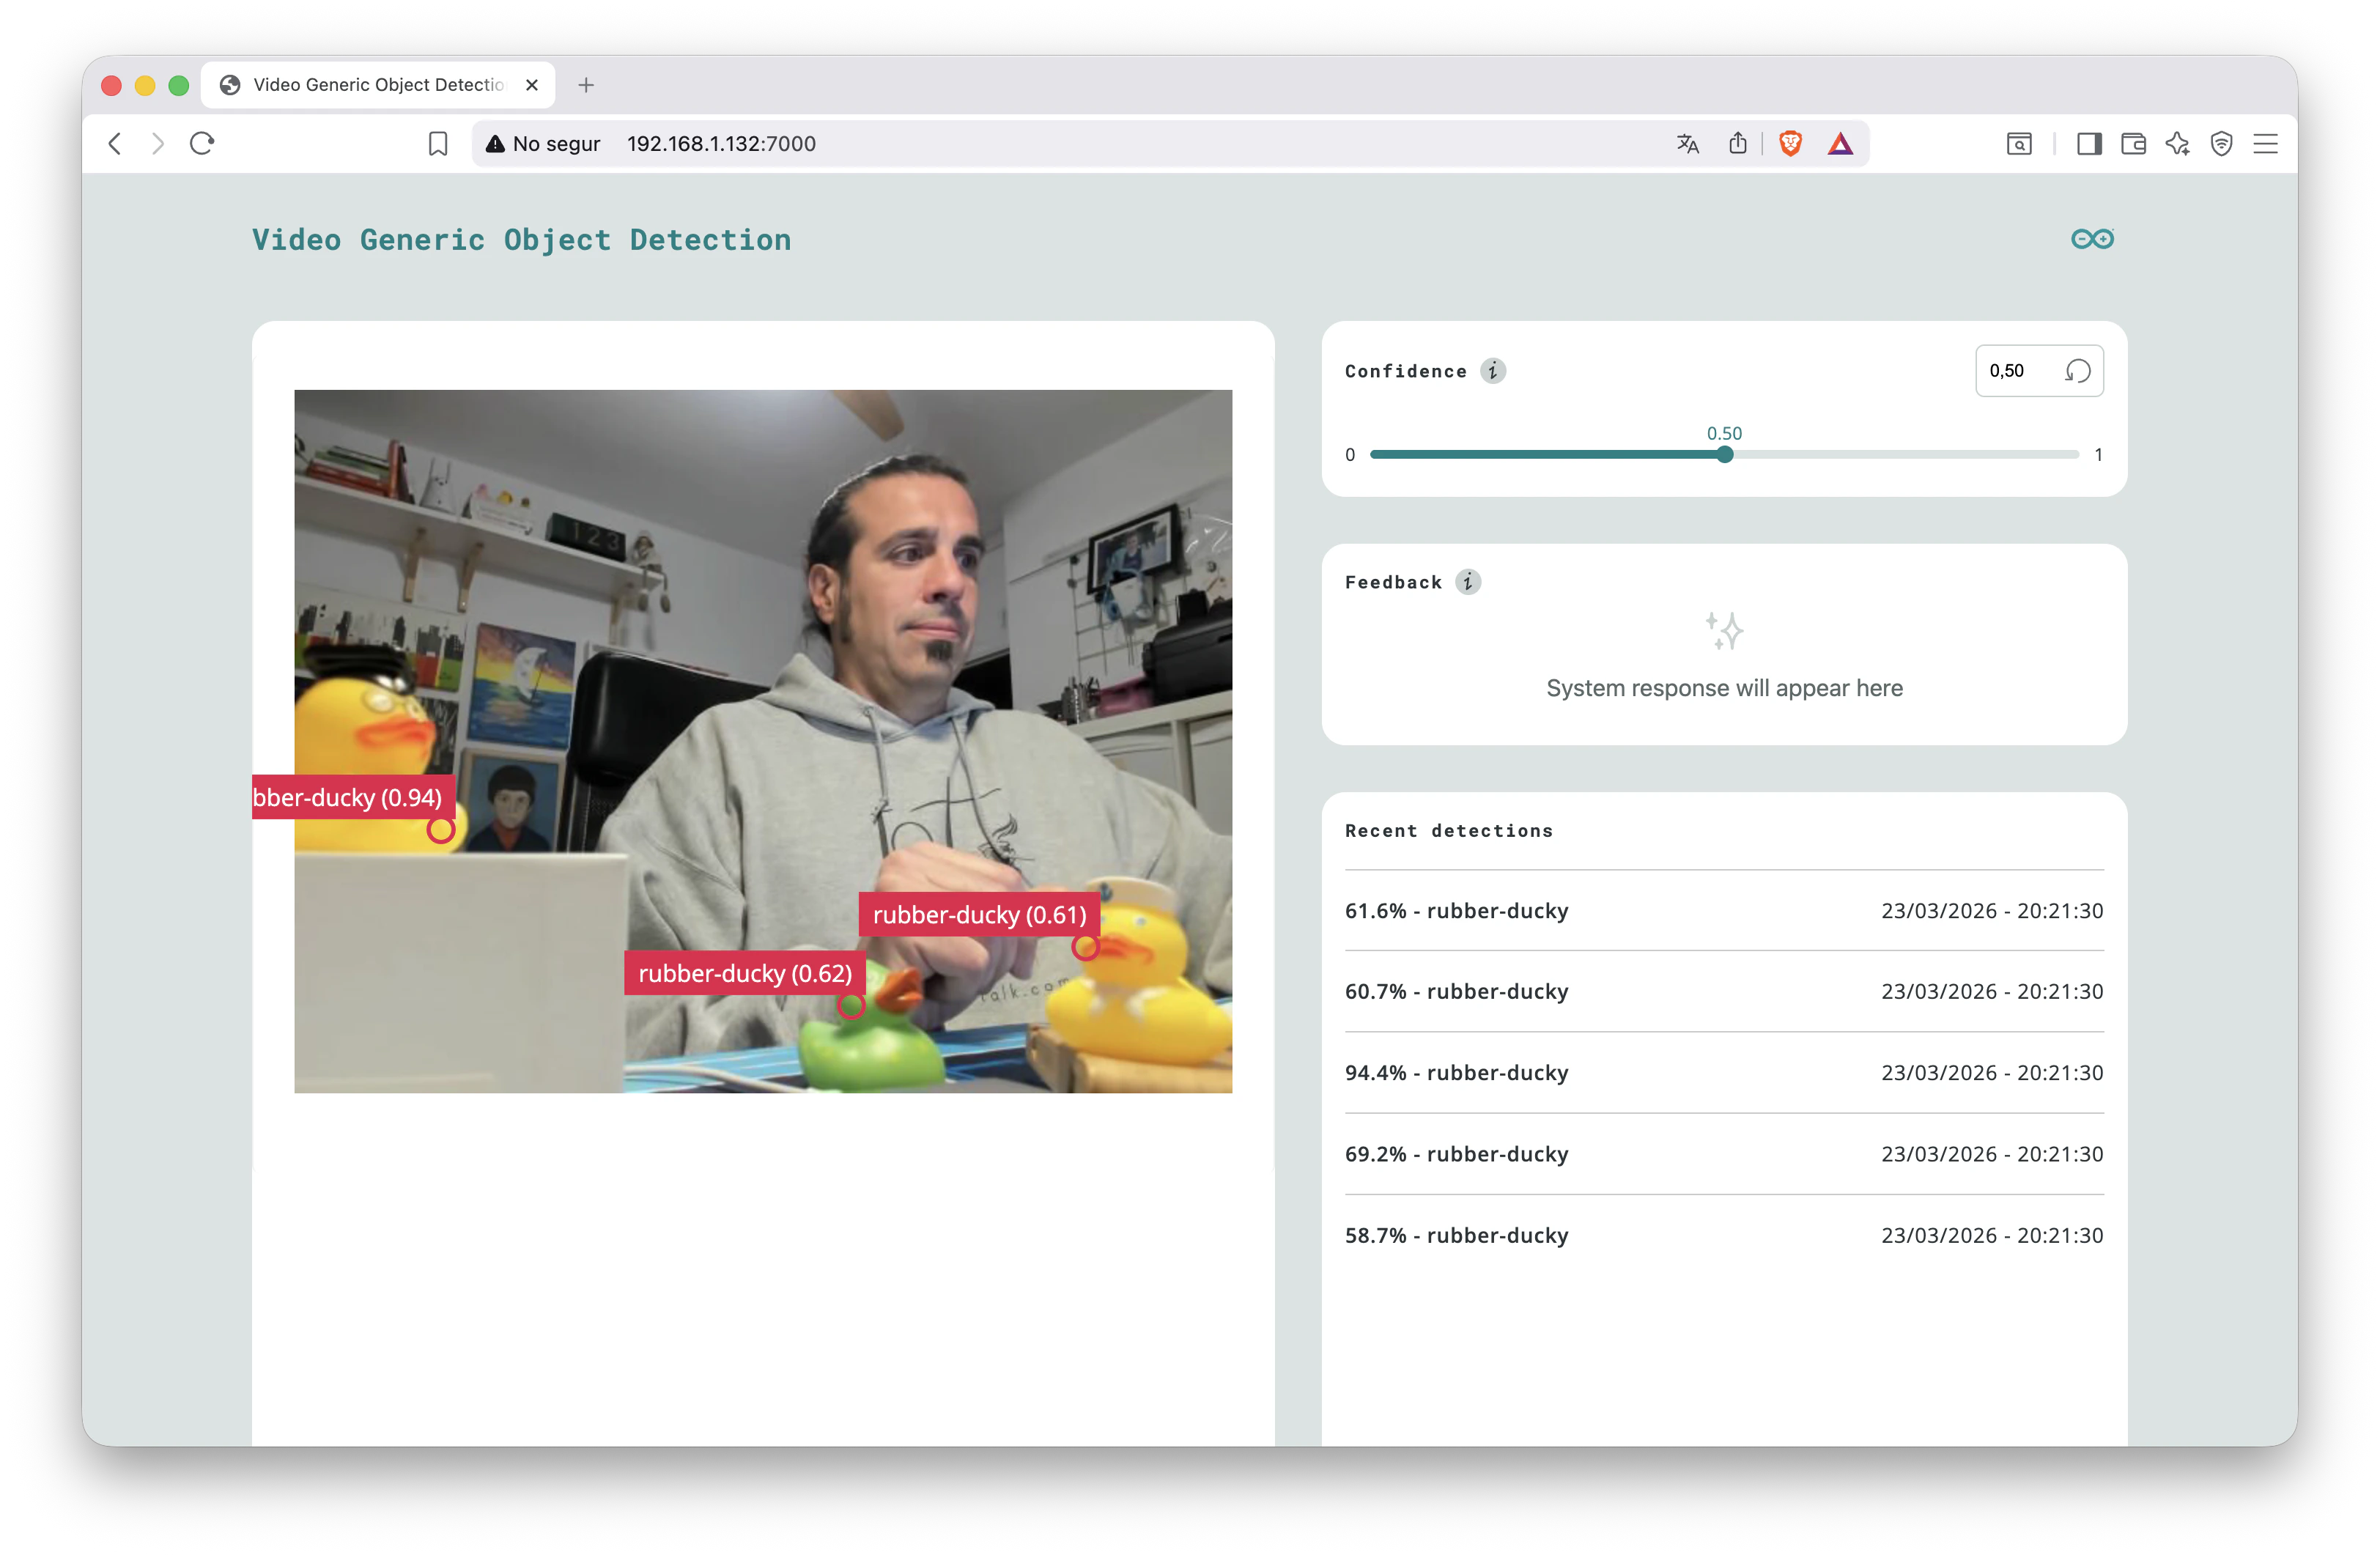Select the Video Generic Object Detection tab
Screen dimensions: 2380x1555
click(378, 85)
